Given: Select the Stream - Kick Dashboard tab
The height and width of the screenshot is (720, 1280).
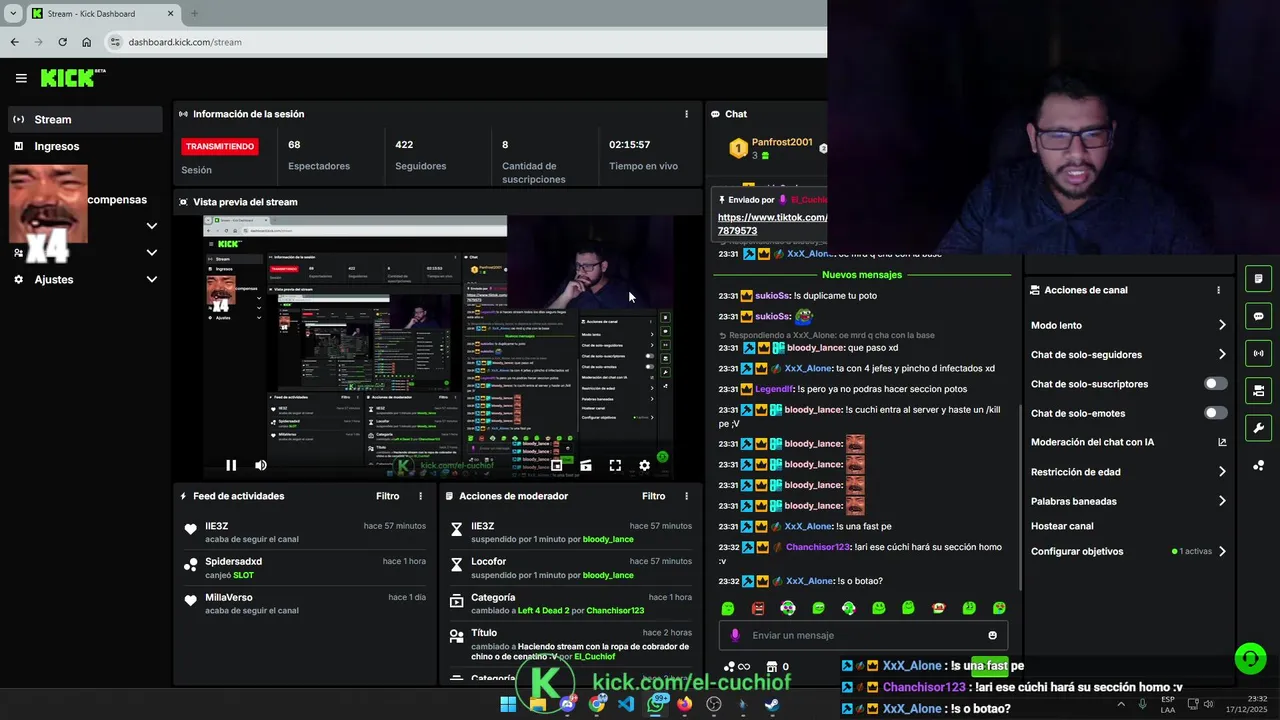Looking at the screenshot, I should click(x=103, y=14).
